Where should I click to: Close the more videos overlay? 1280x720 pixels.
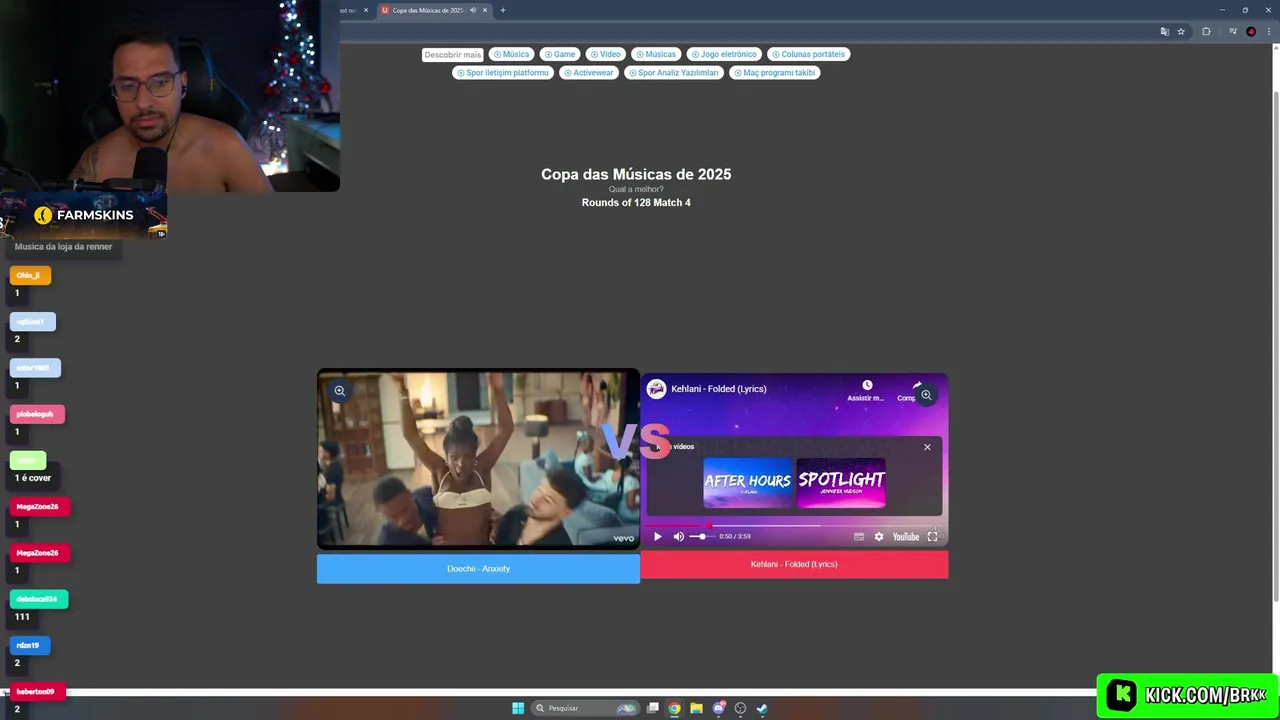pyautogui.click(x=927, y=447)
